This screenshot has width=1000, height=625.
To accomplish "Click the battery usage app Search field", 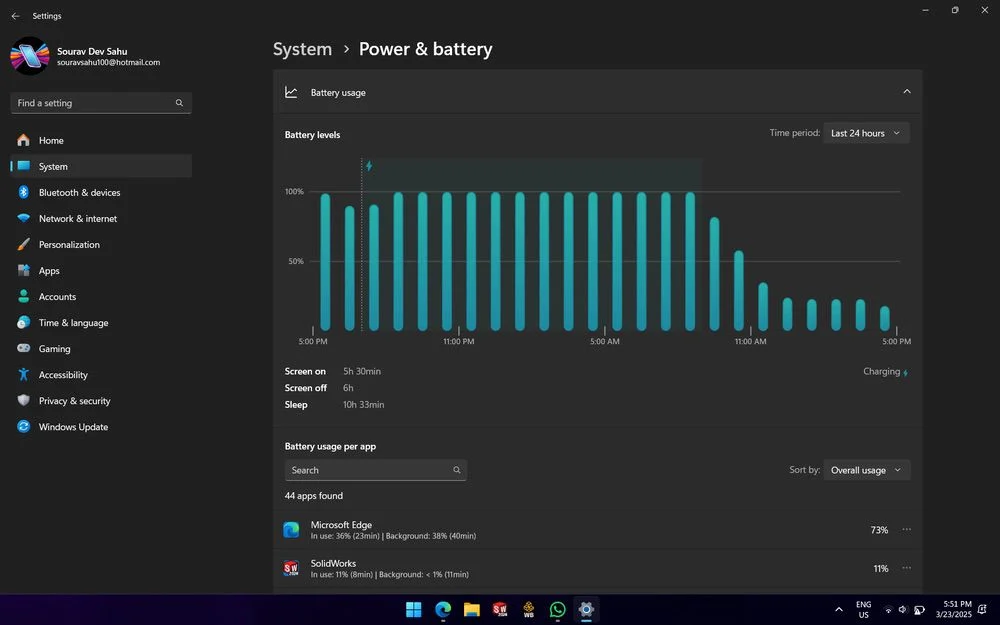I will tap(368, 470).
